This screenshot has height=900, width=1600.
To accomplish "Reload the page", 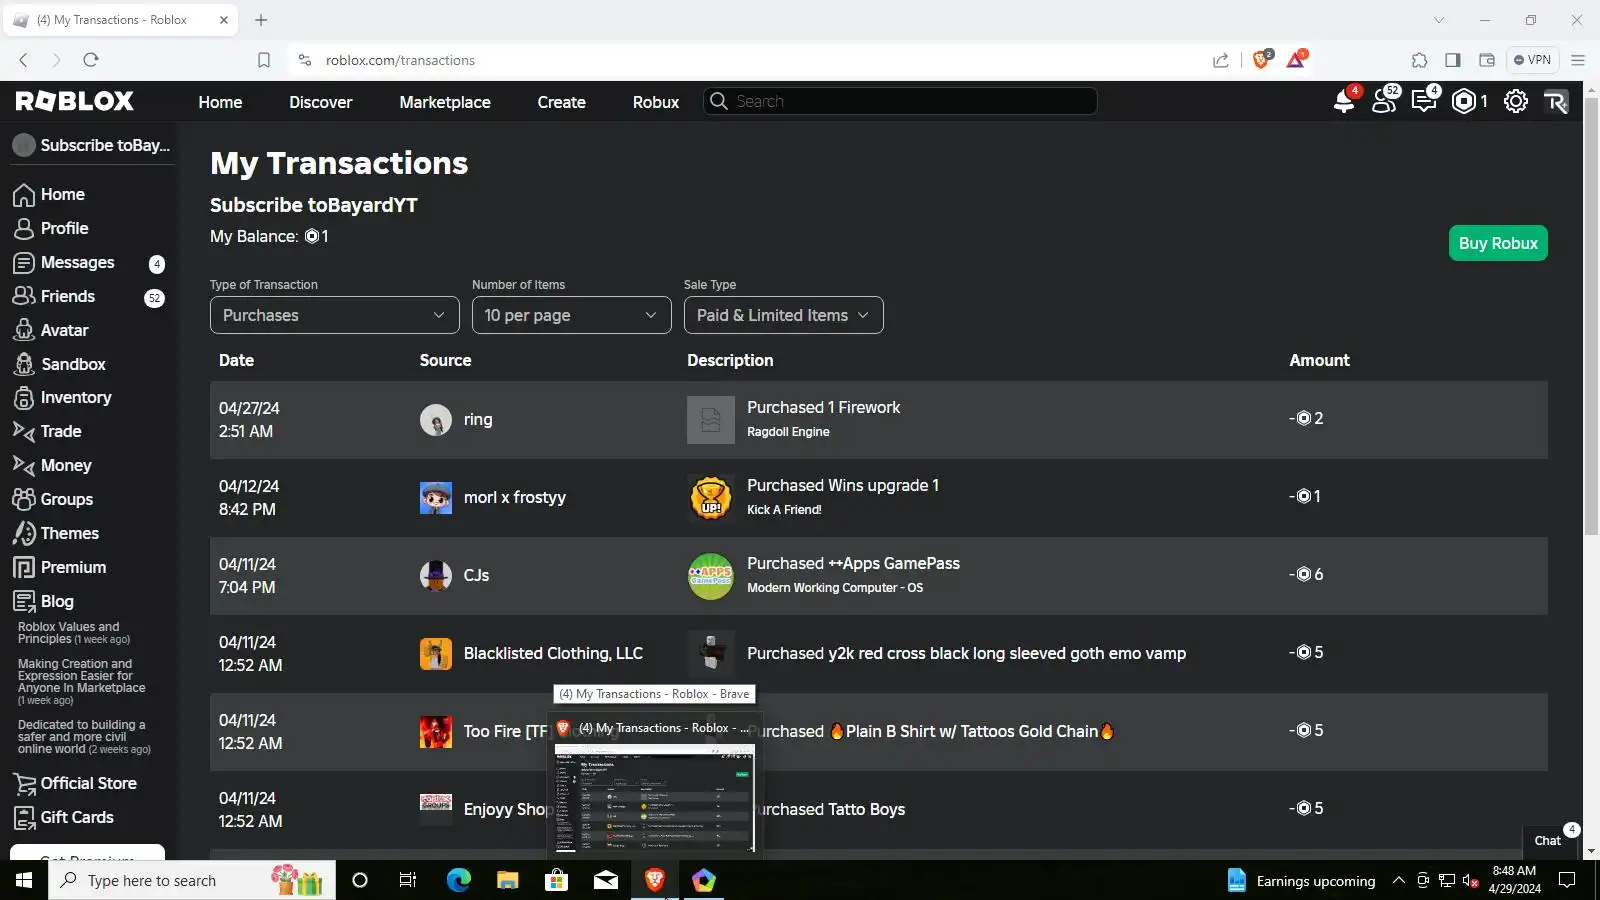I will click(91, 60).
